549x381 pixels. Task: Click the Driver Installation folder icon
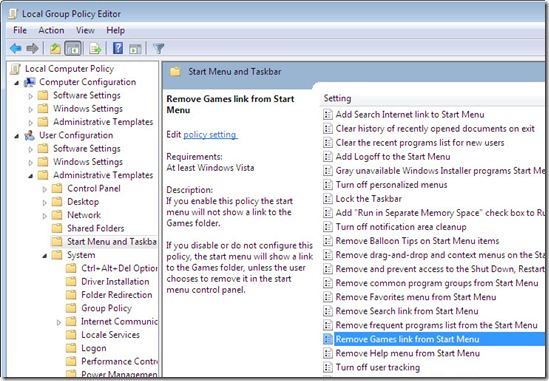pos(71,282)
